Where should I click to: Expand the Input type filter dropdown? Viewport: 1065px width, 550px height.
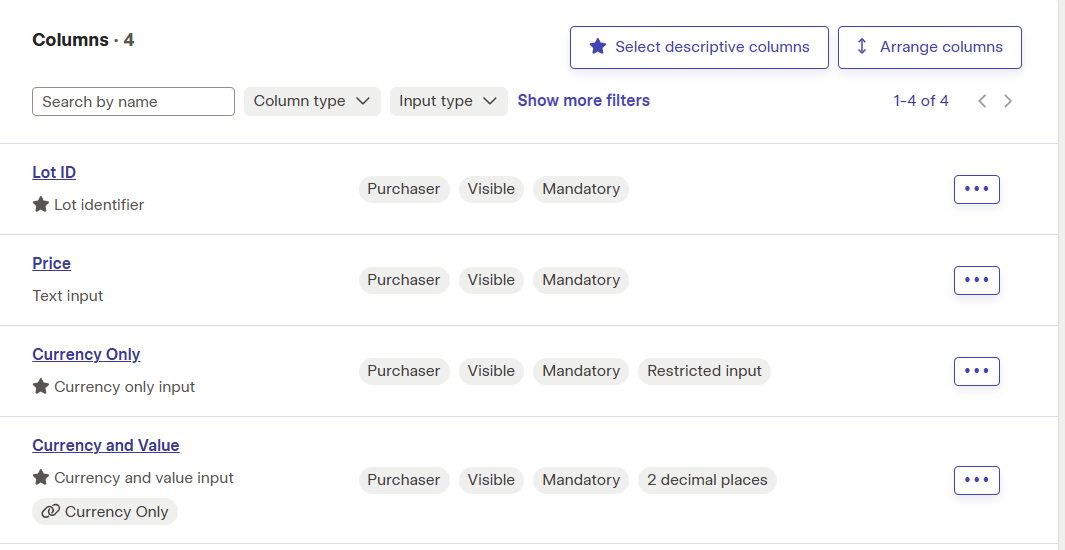coord(448,101)
